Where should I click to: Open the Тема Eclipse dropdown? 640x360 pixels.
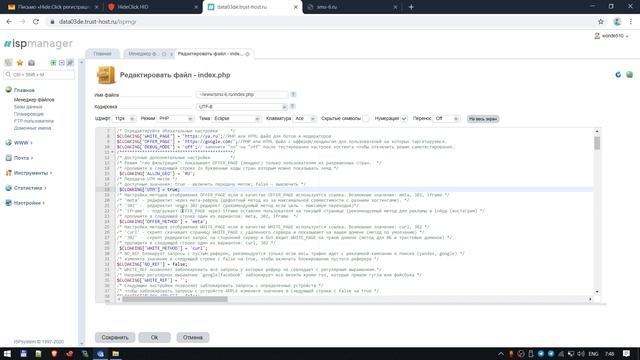[x=236, y=118]
